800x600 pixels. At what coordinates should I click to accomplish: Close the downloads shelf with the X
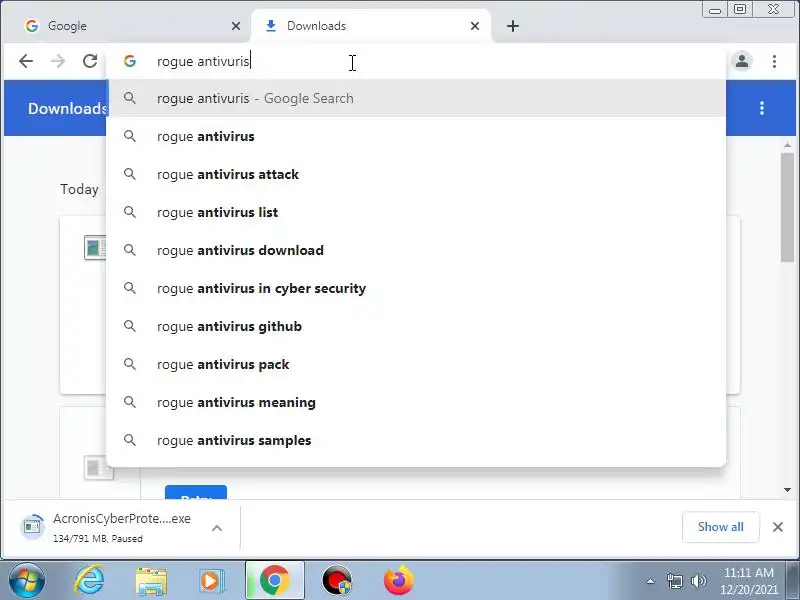pos(778,527)
